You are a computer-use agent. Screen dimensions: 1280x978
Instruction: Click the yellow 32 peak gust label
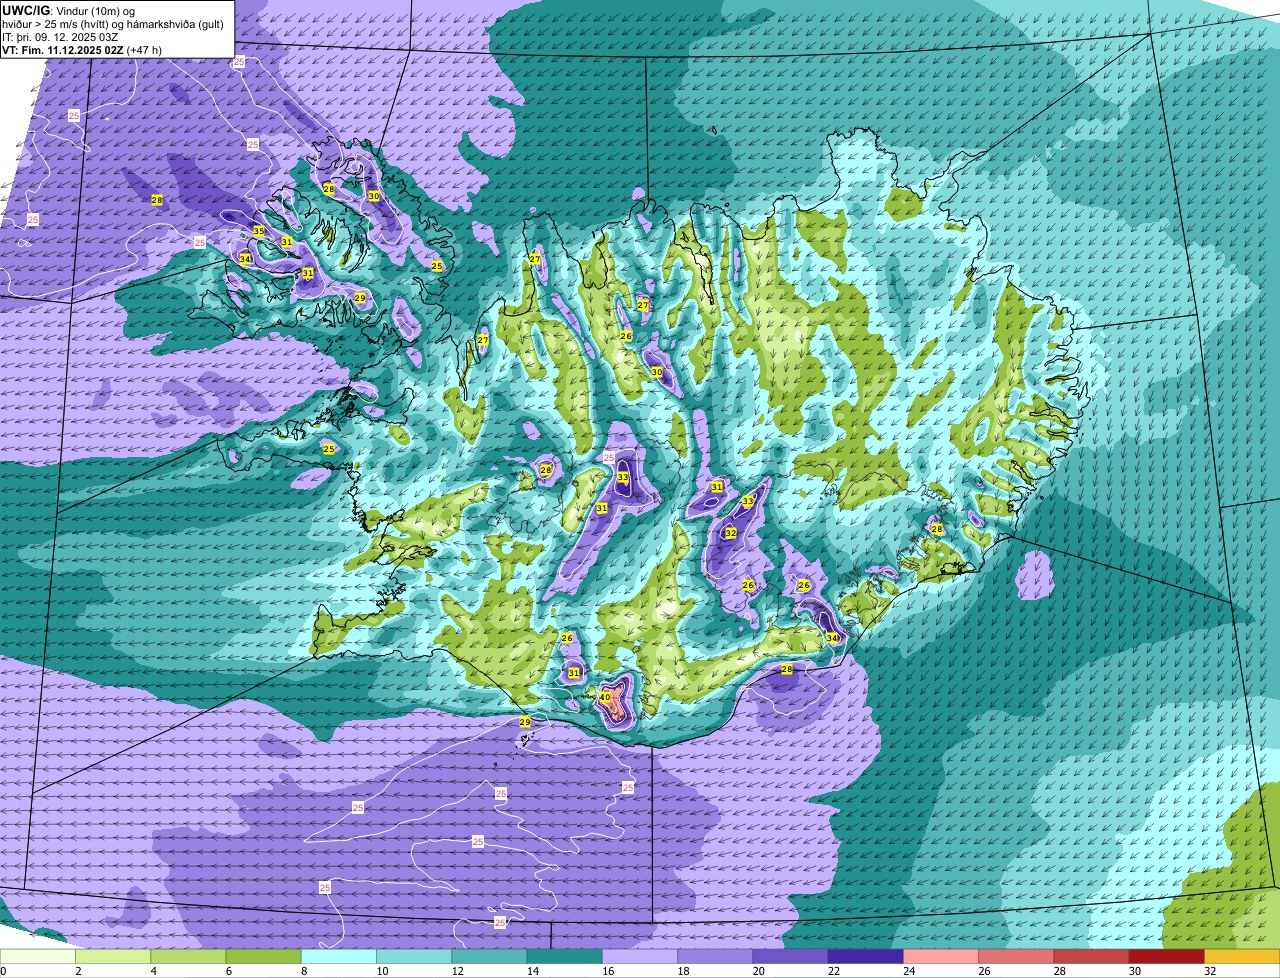click(731, 533)
